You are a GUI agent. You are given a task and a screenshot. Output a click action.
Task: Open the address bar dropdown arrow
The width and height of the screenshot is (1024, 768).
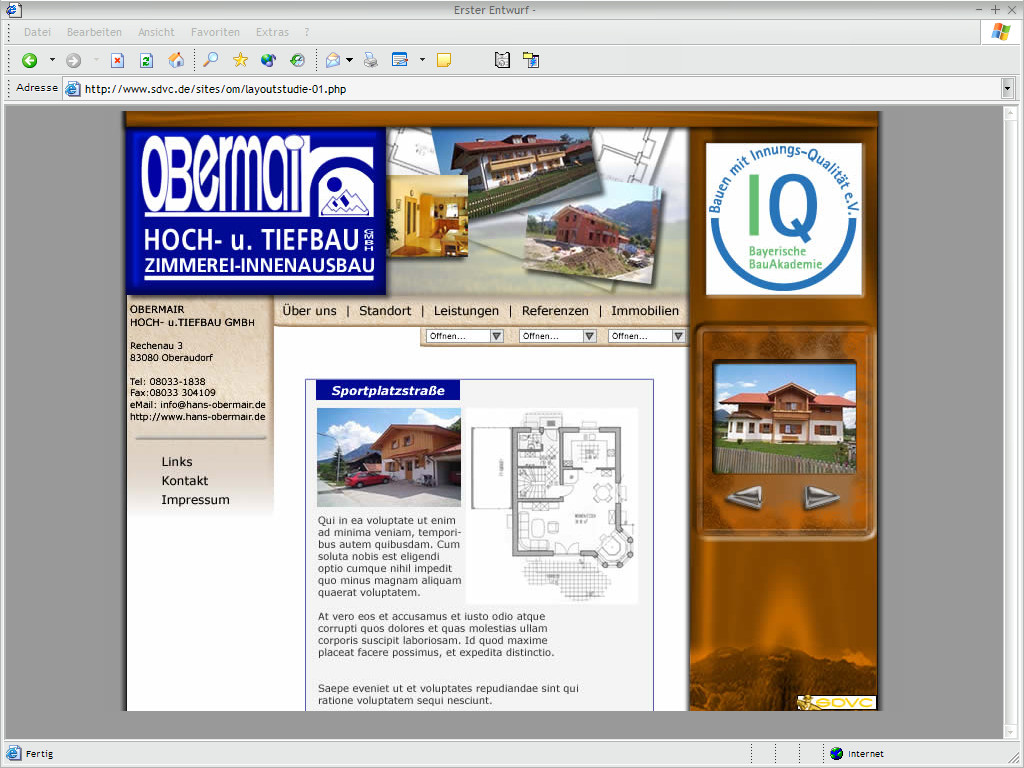1007,88
